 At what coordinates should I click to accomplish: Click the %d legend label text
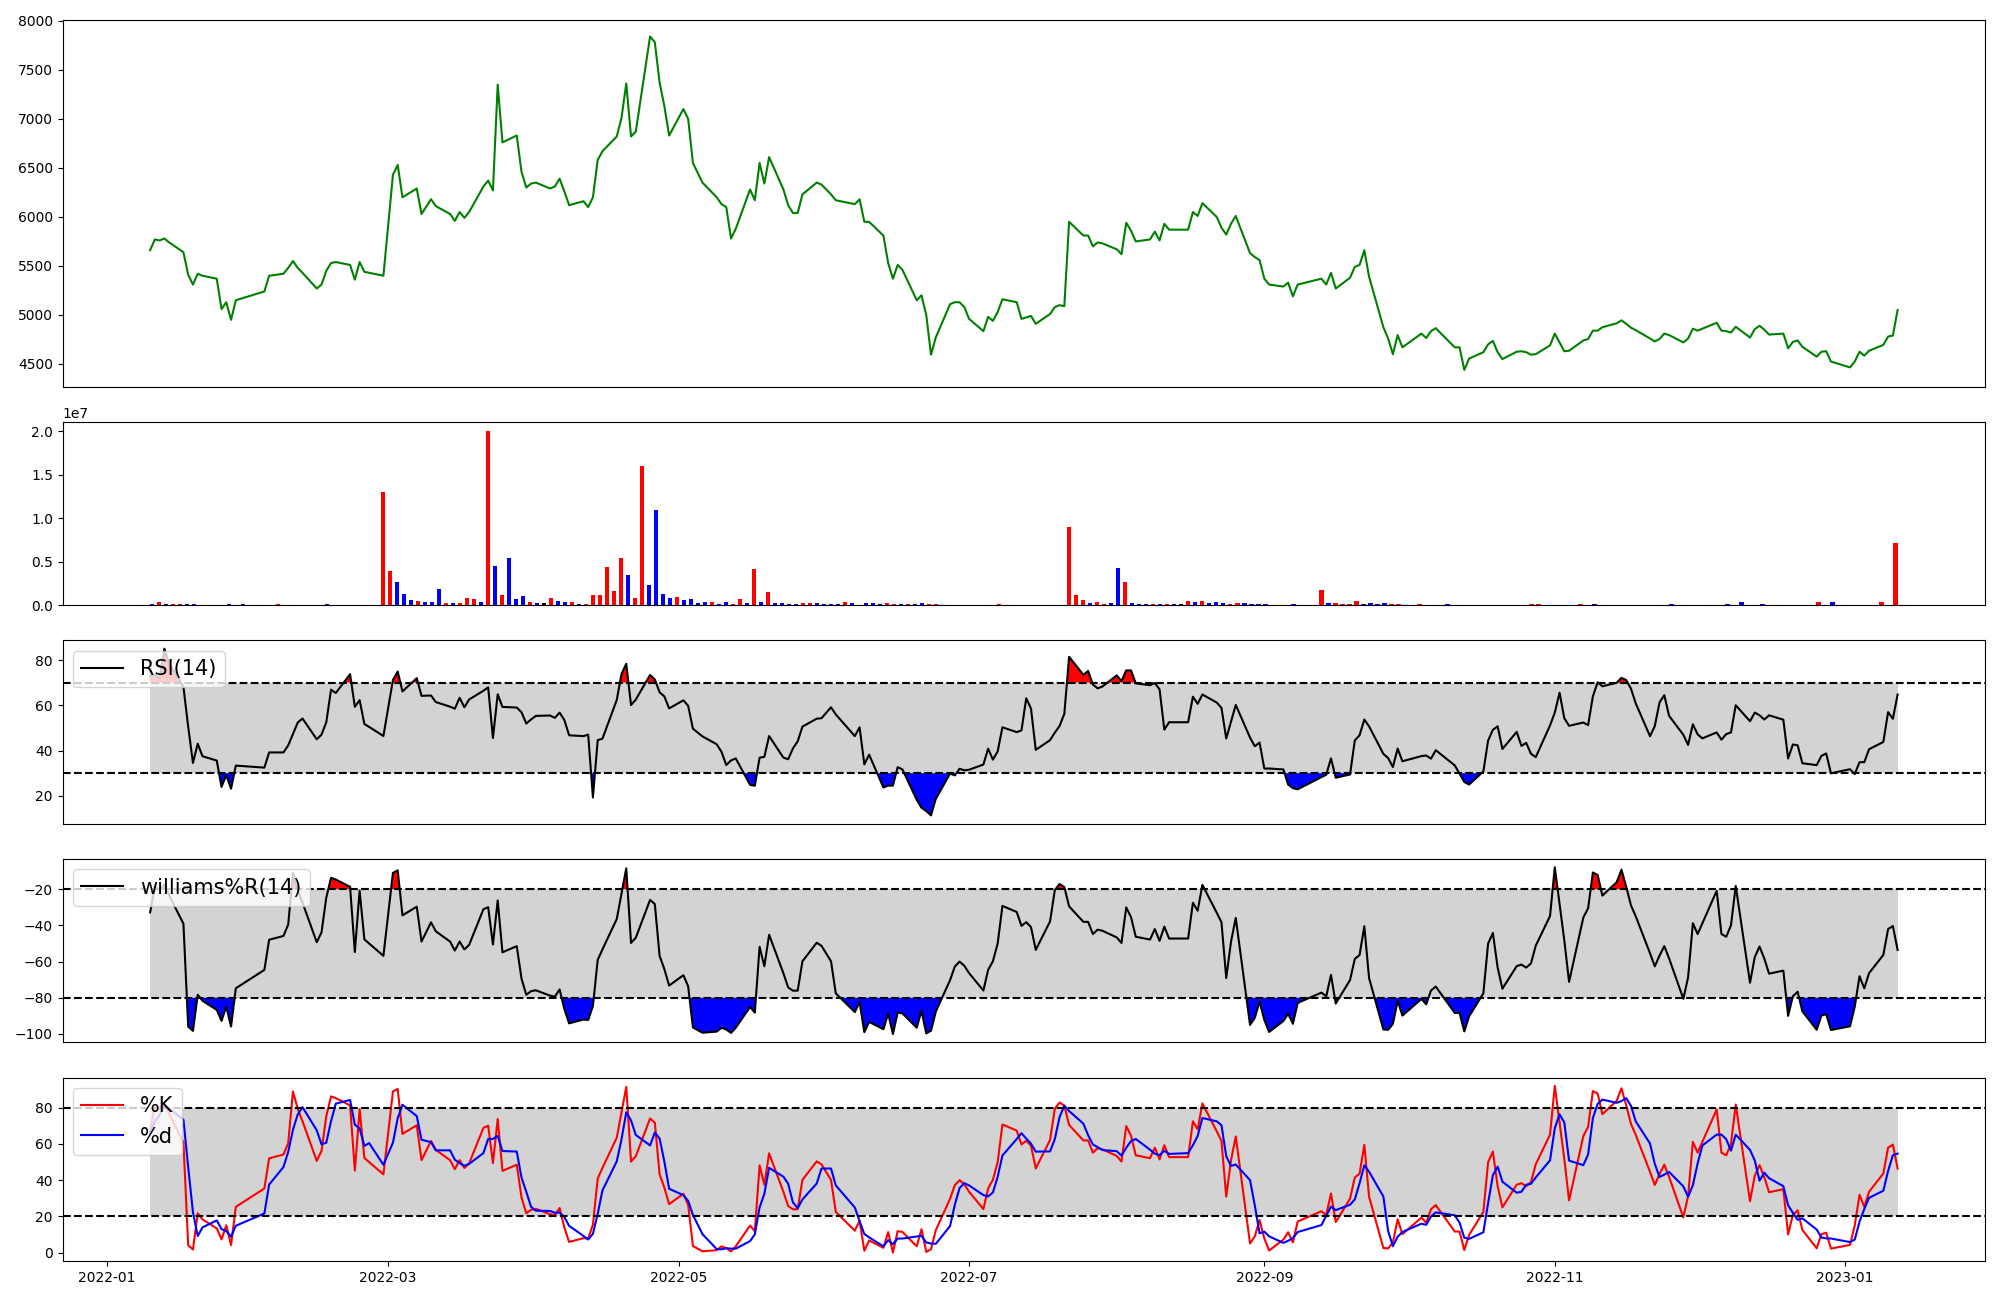pyautogui.click(x=156, y=1136)
